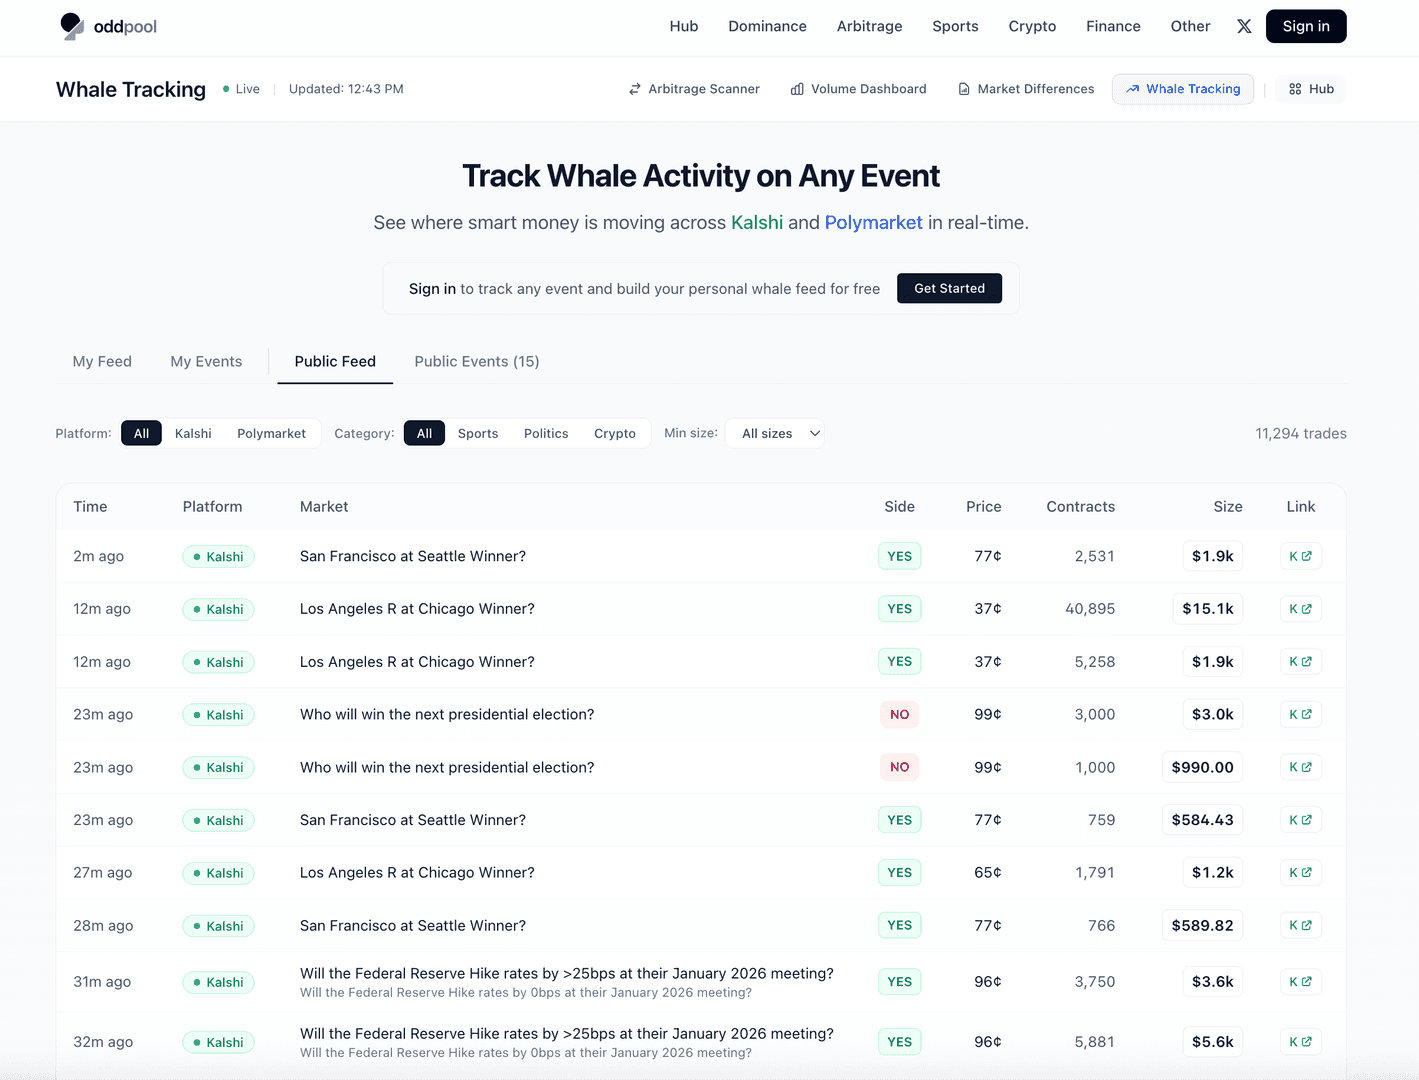
Task: Enable the Sports category filter
Action: [x=477, y=433]
